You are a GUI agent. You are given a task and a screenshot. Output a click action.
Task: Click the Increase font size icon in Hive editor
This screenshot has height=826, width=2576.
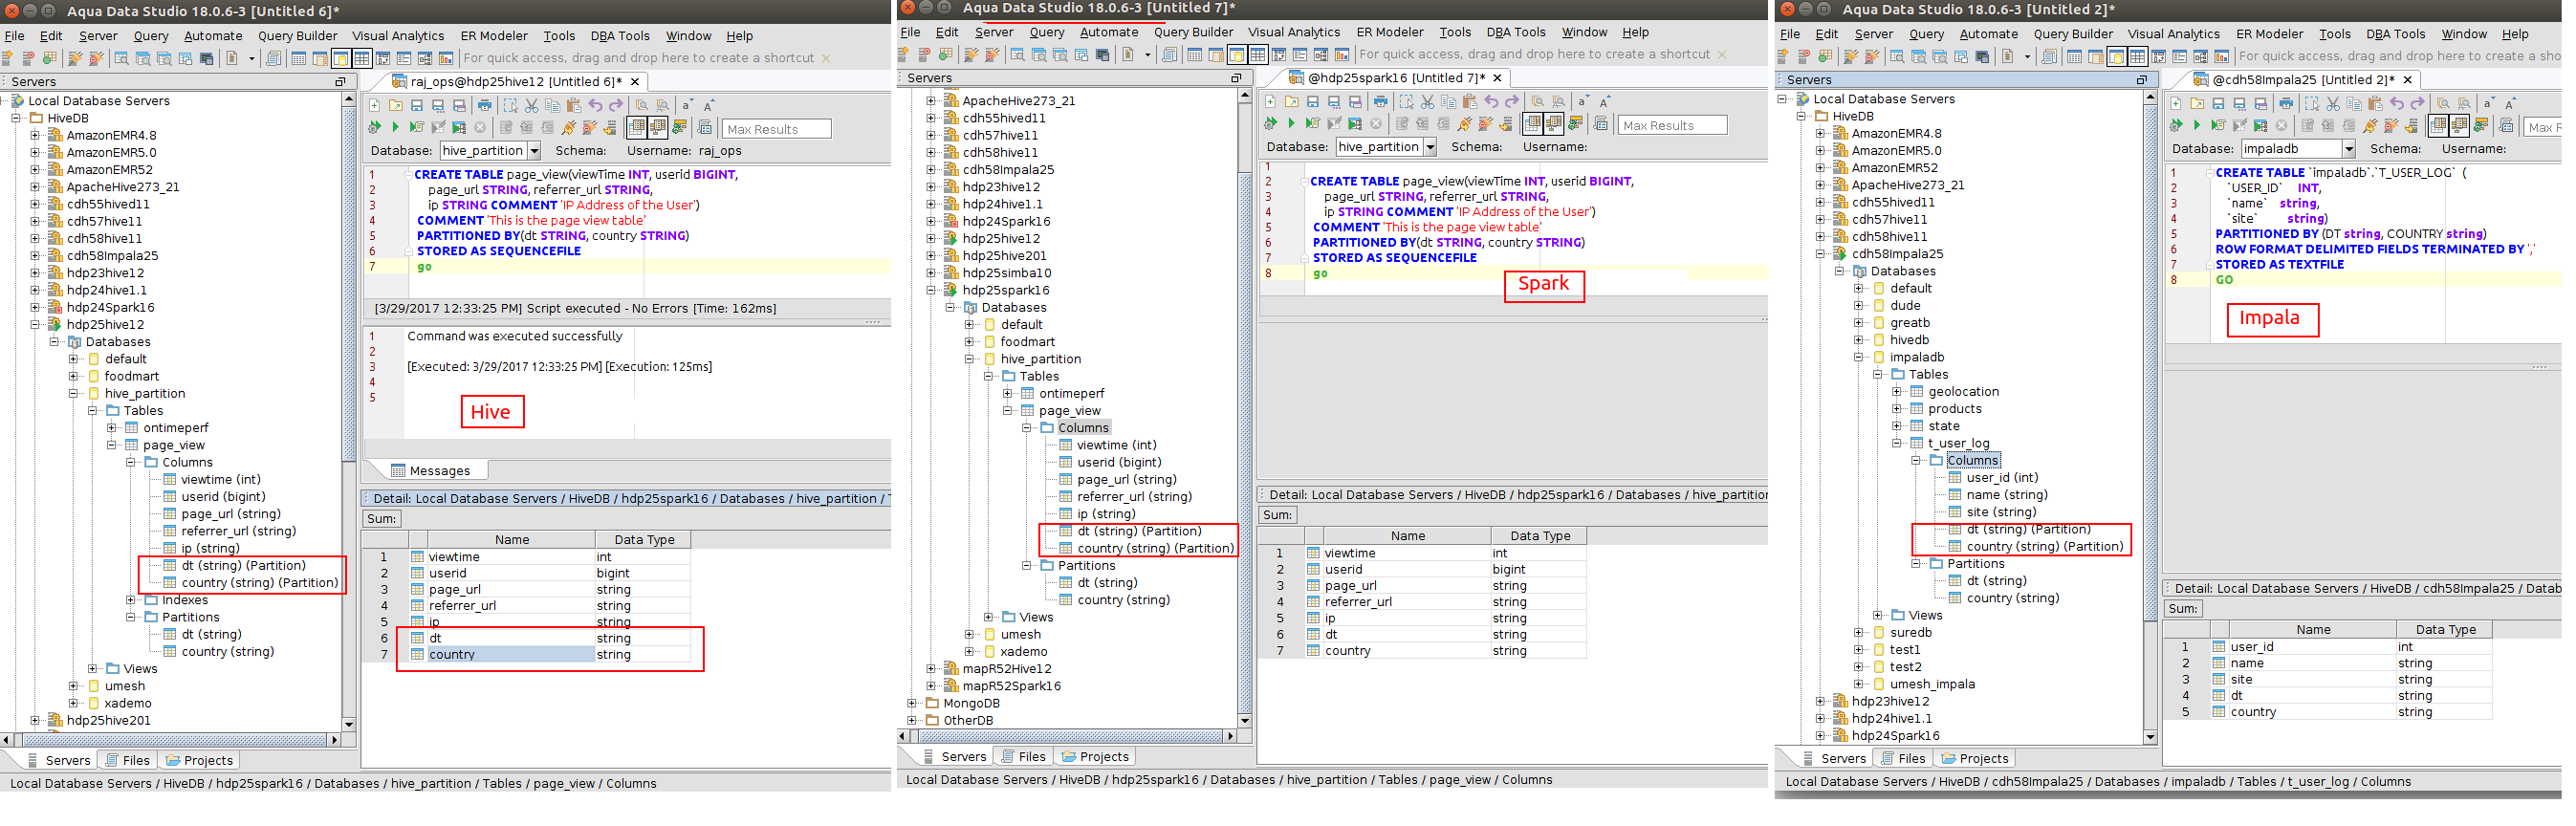(x=709, y=105)
